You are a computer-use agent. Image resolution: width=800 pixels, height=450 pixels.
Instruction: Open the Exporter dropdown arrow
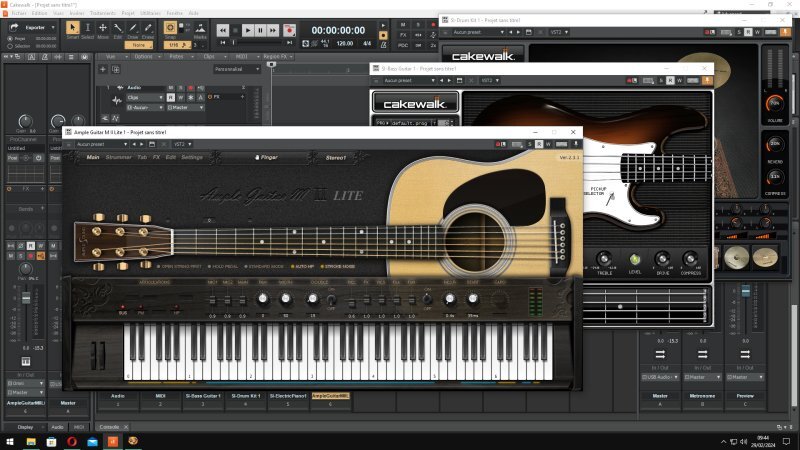click(53, 28)
